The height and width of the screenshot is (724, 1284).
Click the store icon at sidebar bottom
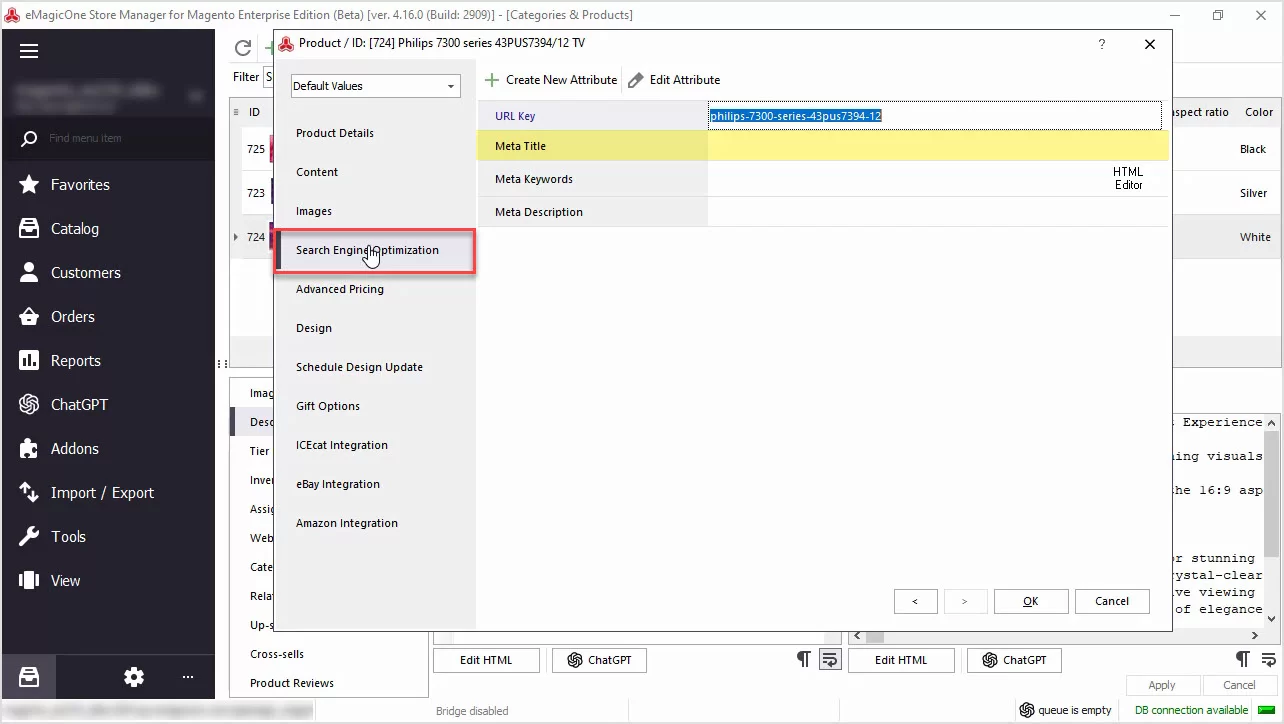pyautogui.click(x=29, y=677)
